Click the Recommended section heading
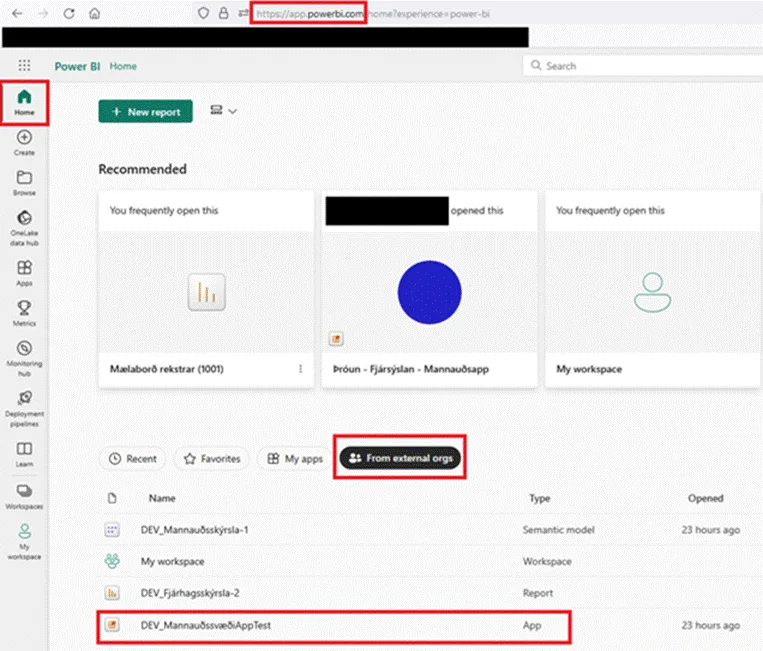The image size is (763, 651). coord(143,169)
